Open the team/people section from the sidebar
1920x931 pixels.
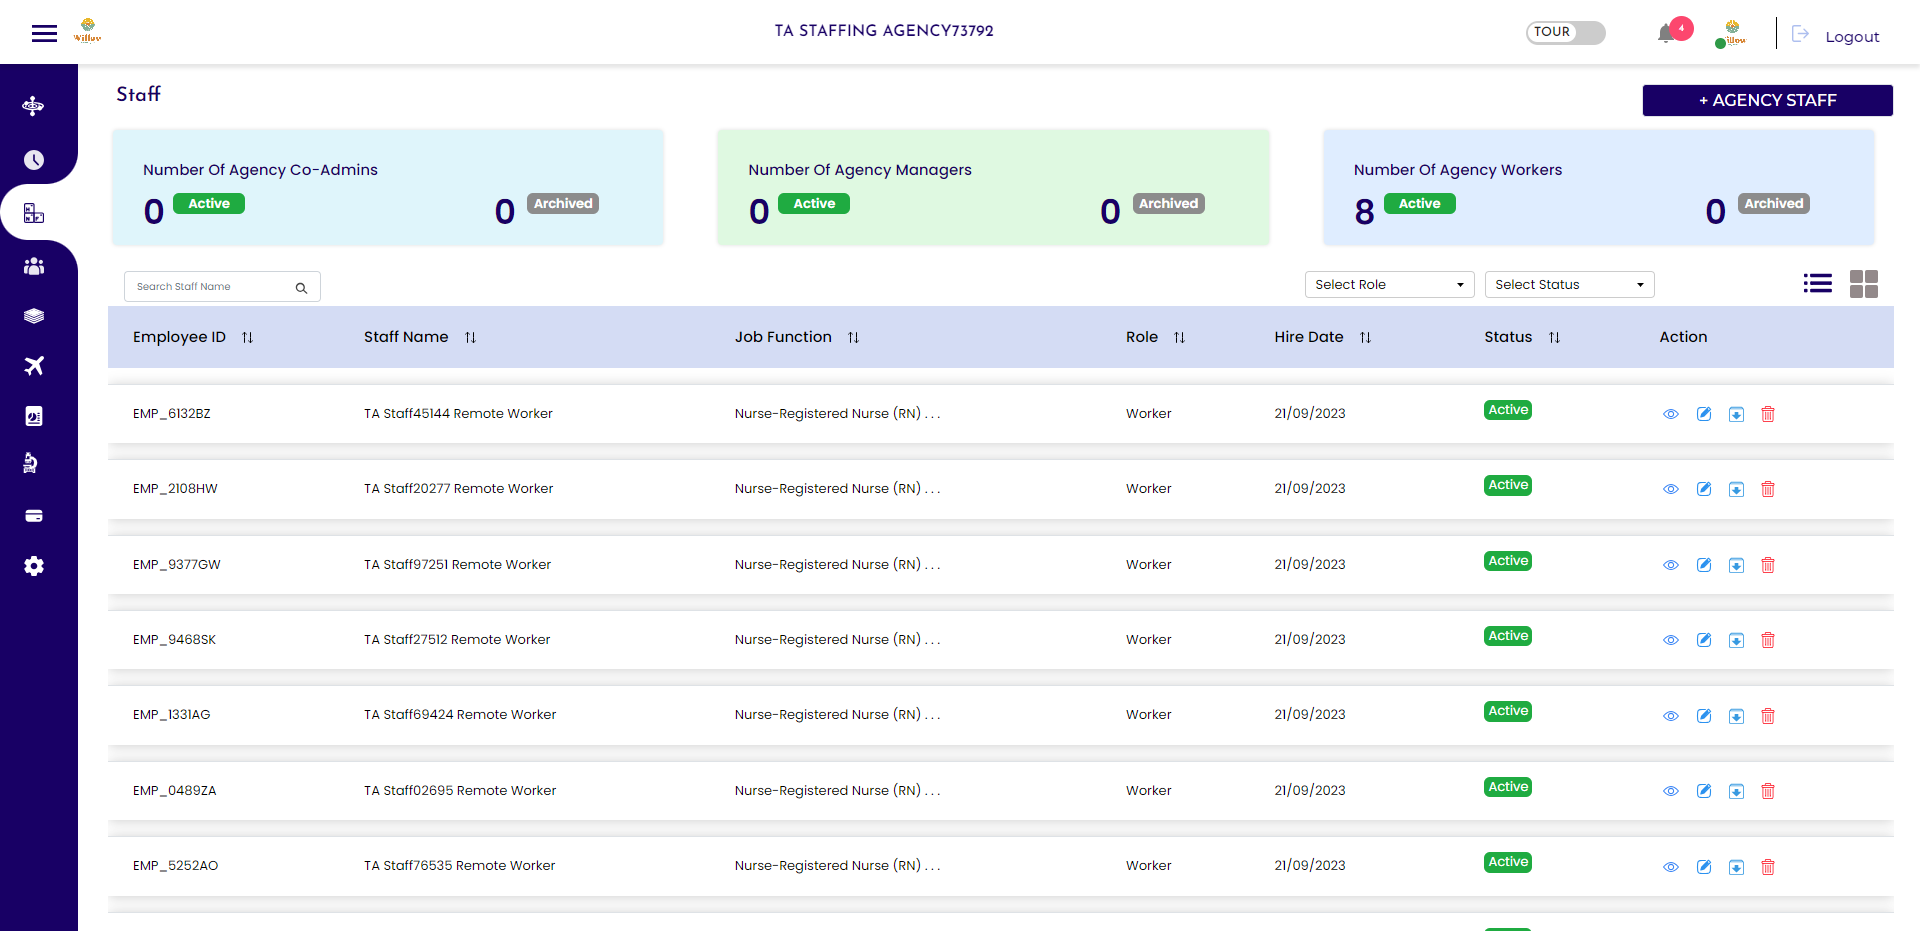(33, 266)
